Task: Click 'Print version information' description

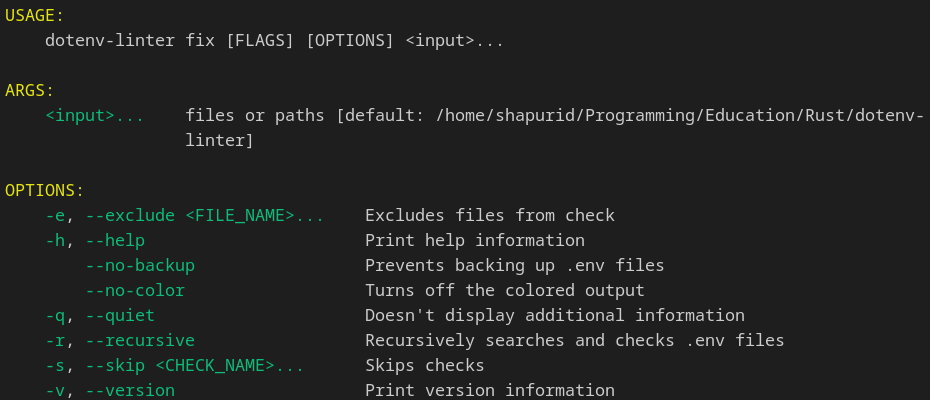Action: [x=490, y=390]
